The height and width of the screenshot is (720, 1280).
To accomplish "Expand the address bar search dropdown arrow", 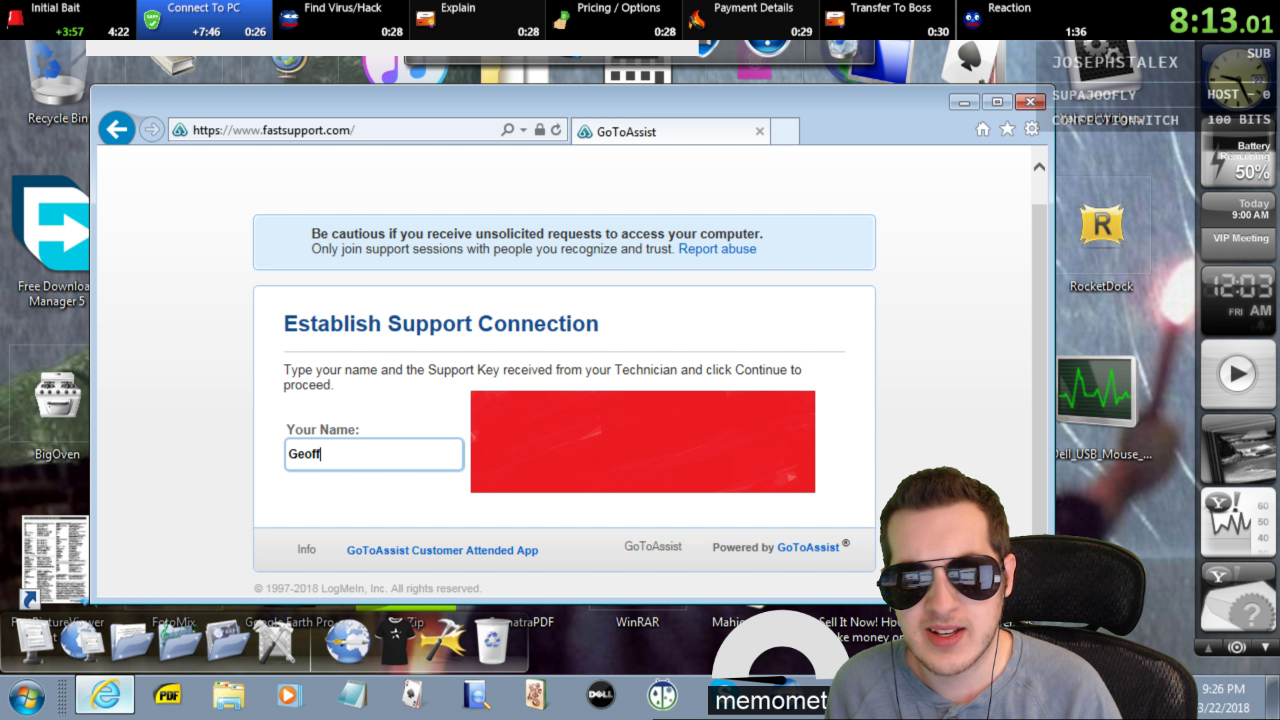I will coord(523,130).
